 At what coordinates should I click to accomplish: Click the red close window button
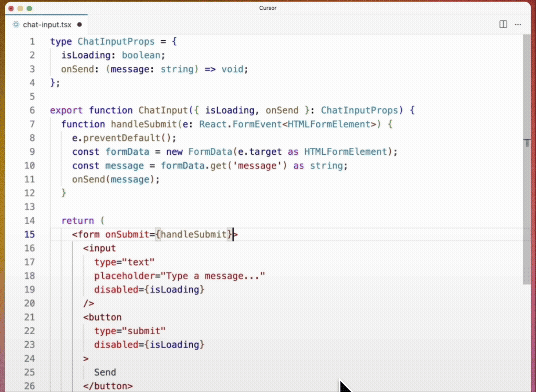(x=11, y=8)
